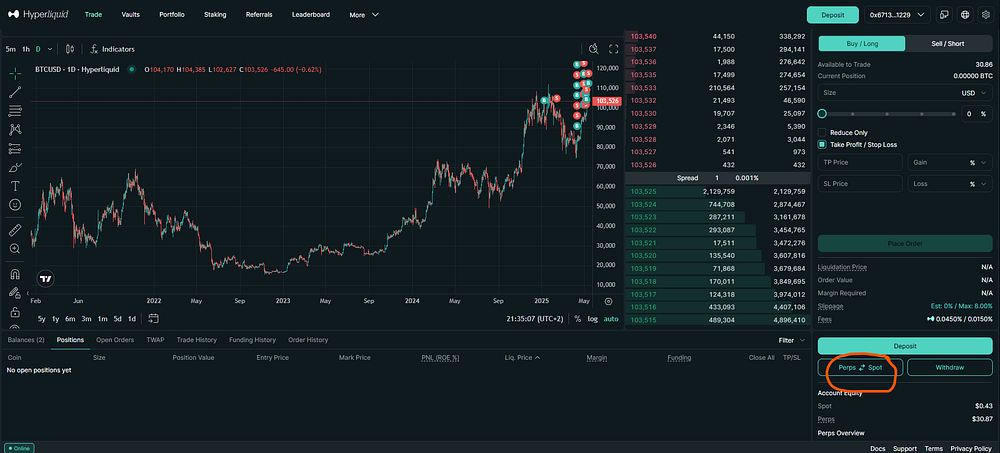1000x453 pixels.
Task: Select the 5m chart interval
Action: pos(11,49)
